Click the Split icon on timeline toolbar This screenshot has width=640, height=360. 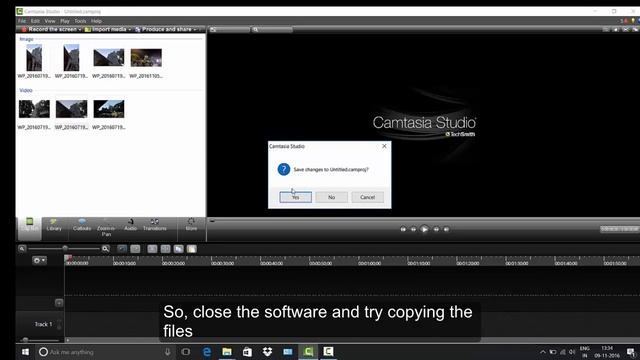pyautogui.click(x=165, y=249)
